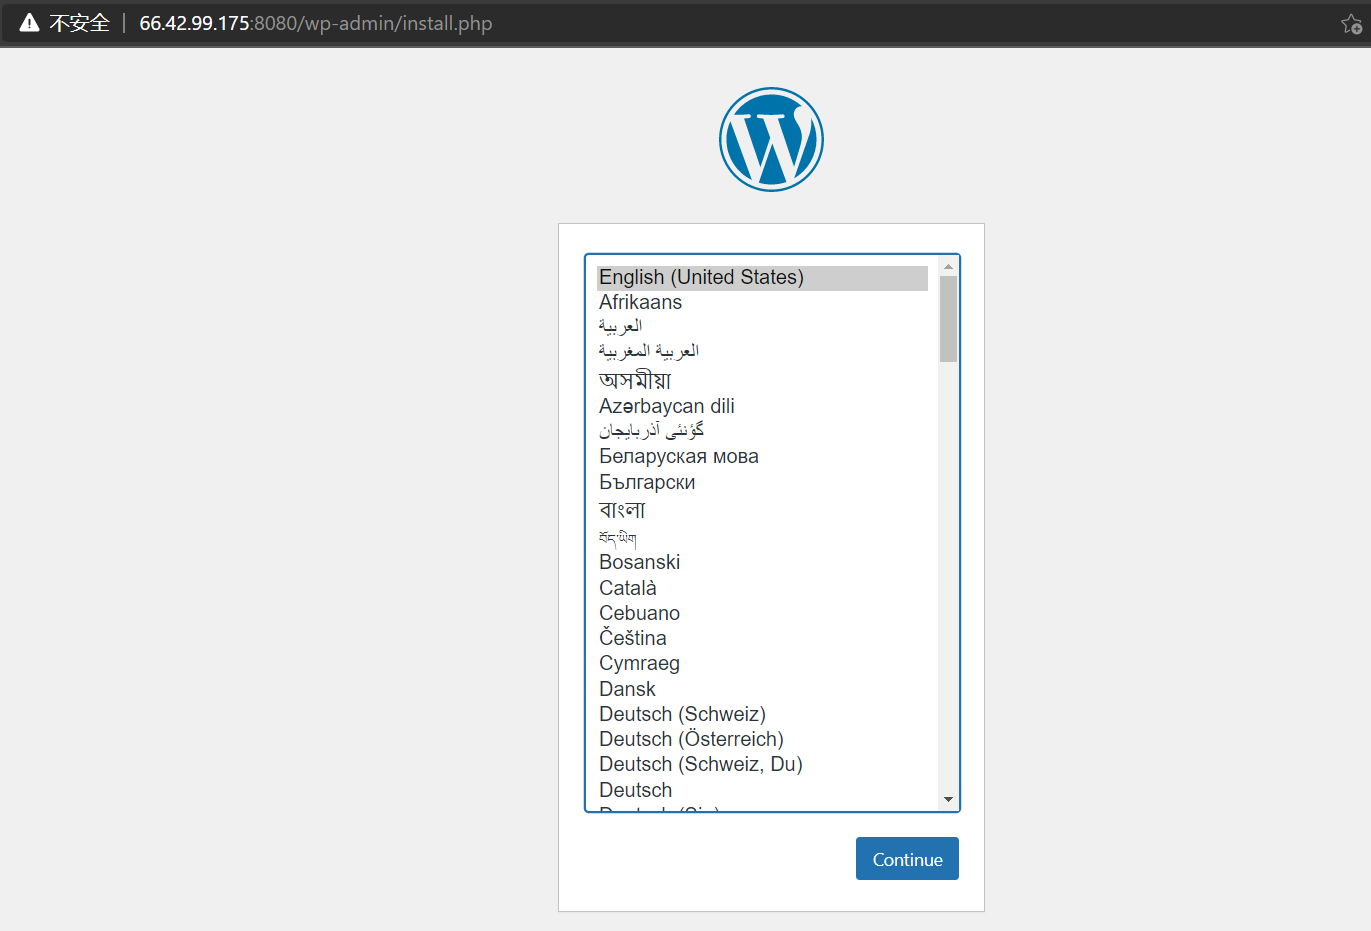Pick Cebuano as the language
The image size is (1371, 931).
[x=639, y=613]
